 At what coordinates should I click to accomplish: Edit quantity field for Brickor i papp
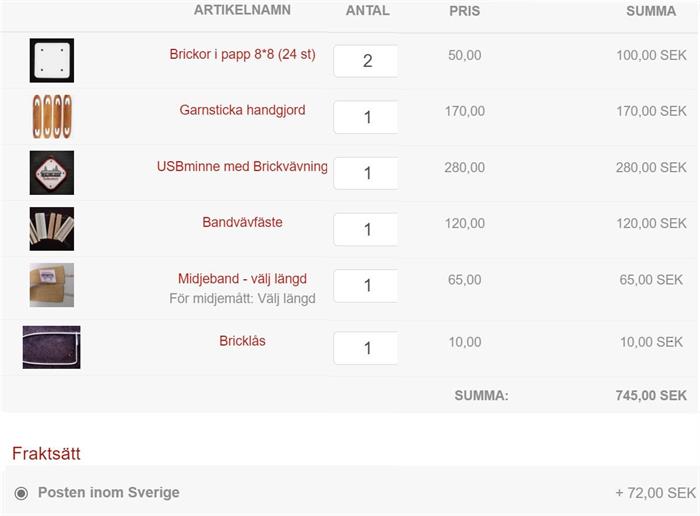pos(366,61)
